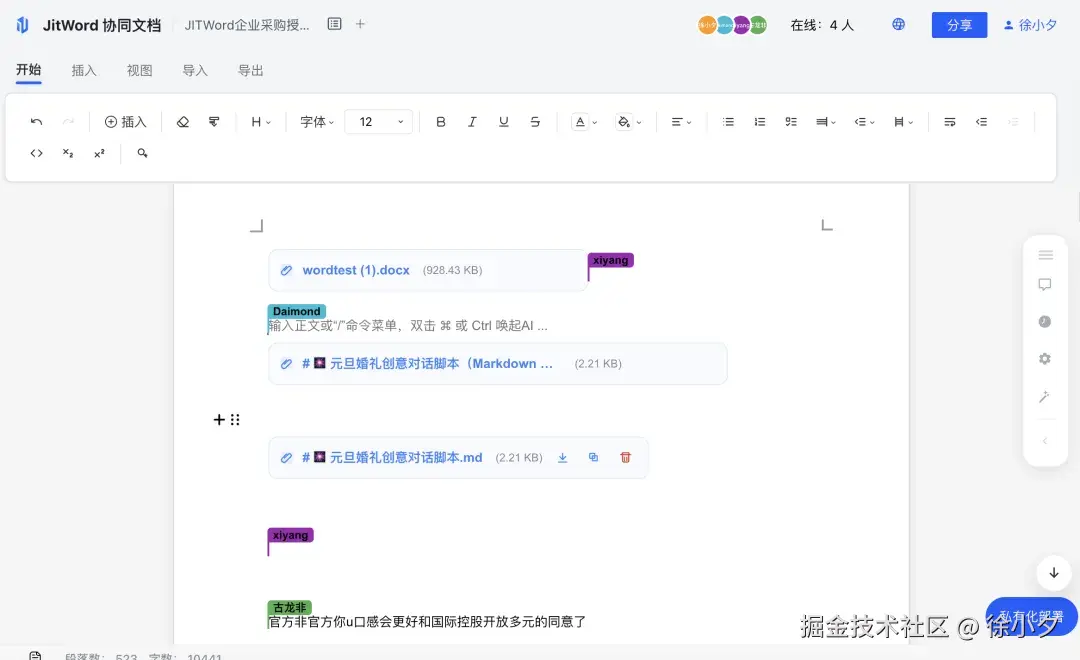
Task: Click the outline list icon in right sidebar
Action: (1045, 254)
